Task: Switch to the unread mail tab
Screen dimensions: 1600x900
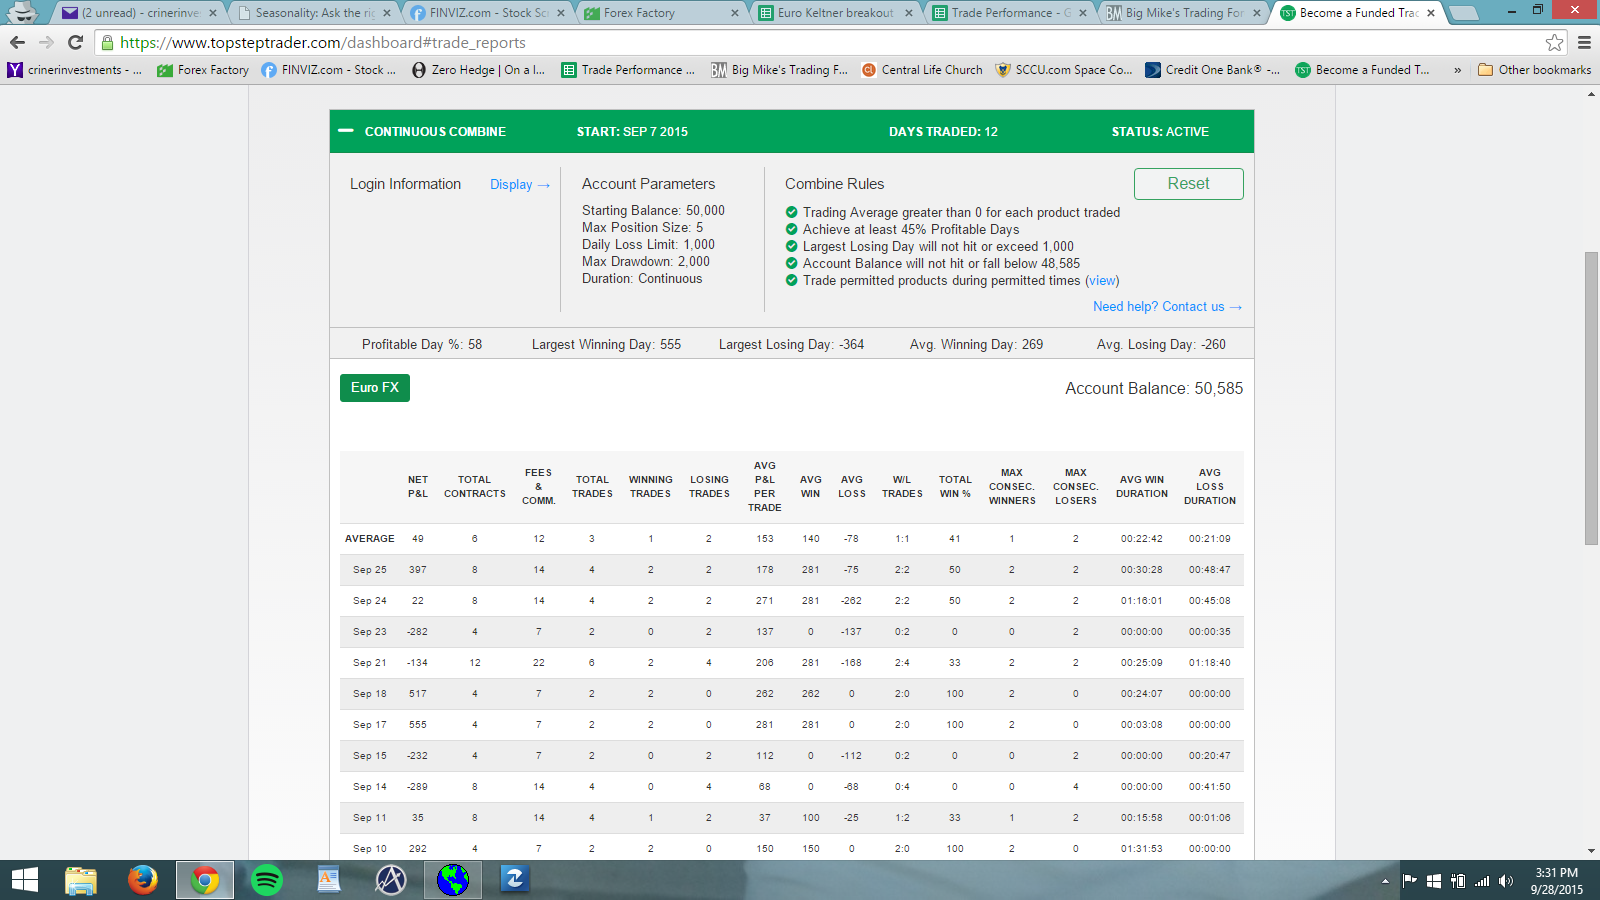Action: click(x=138, y=13)
